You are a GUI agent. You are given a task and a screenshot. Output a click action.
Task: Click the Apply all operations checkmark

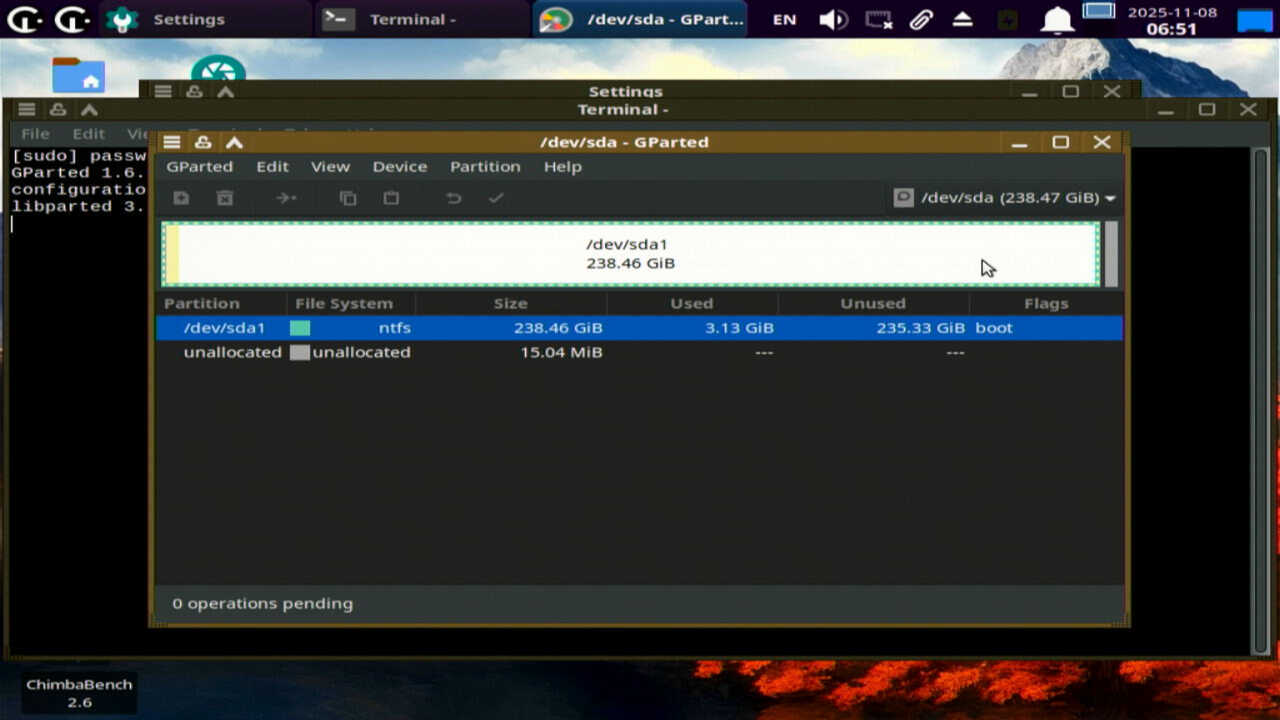coord(496,198)
